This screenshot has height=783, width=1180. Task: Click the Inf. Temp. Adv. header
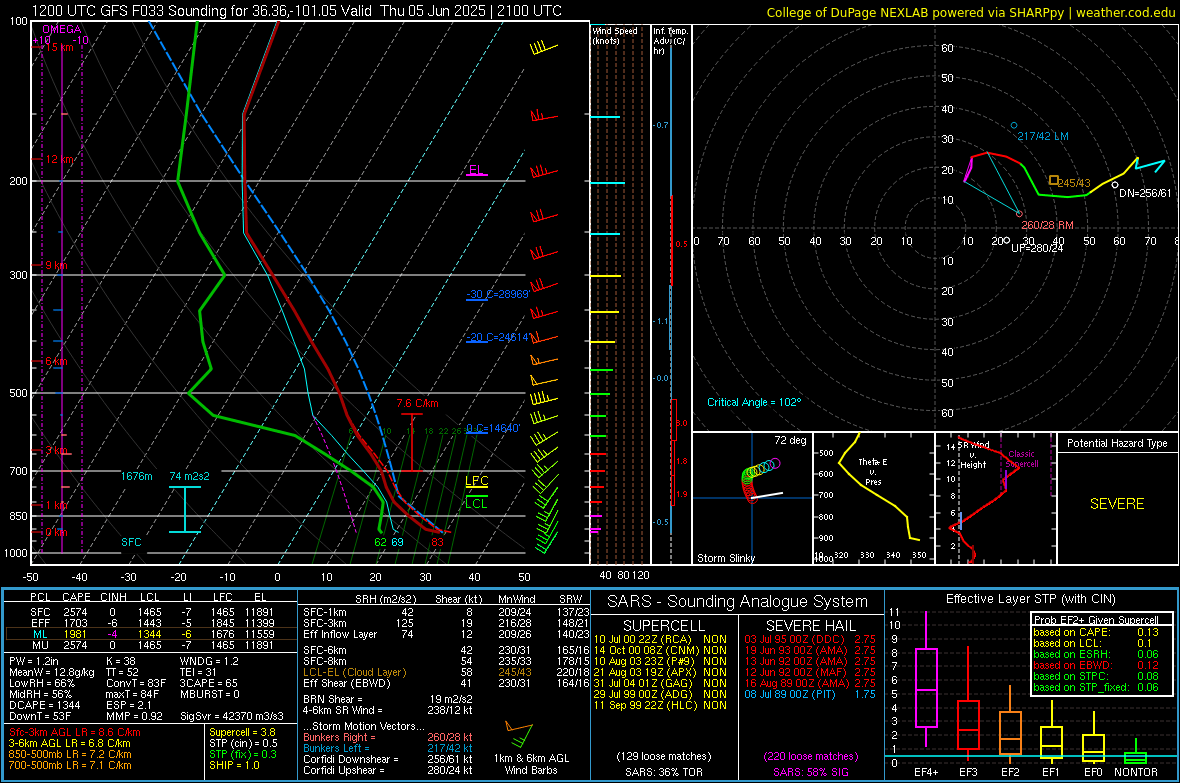[x=670, y=41]
